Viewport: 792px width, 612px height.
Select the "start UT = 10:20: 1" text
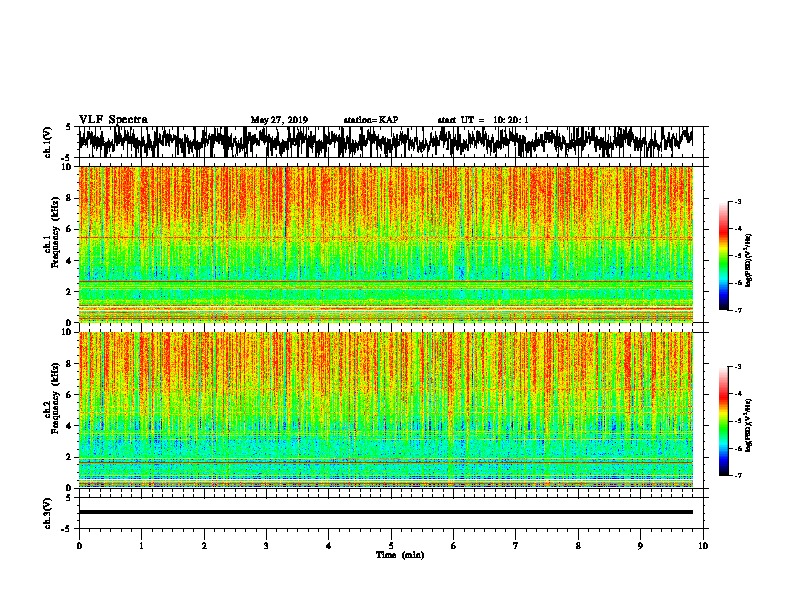click(x=483, y=120)
